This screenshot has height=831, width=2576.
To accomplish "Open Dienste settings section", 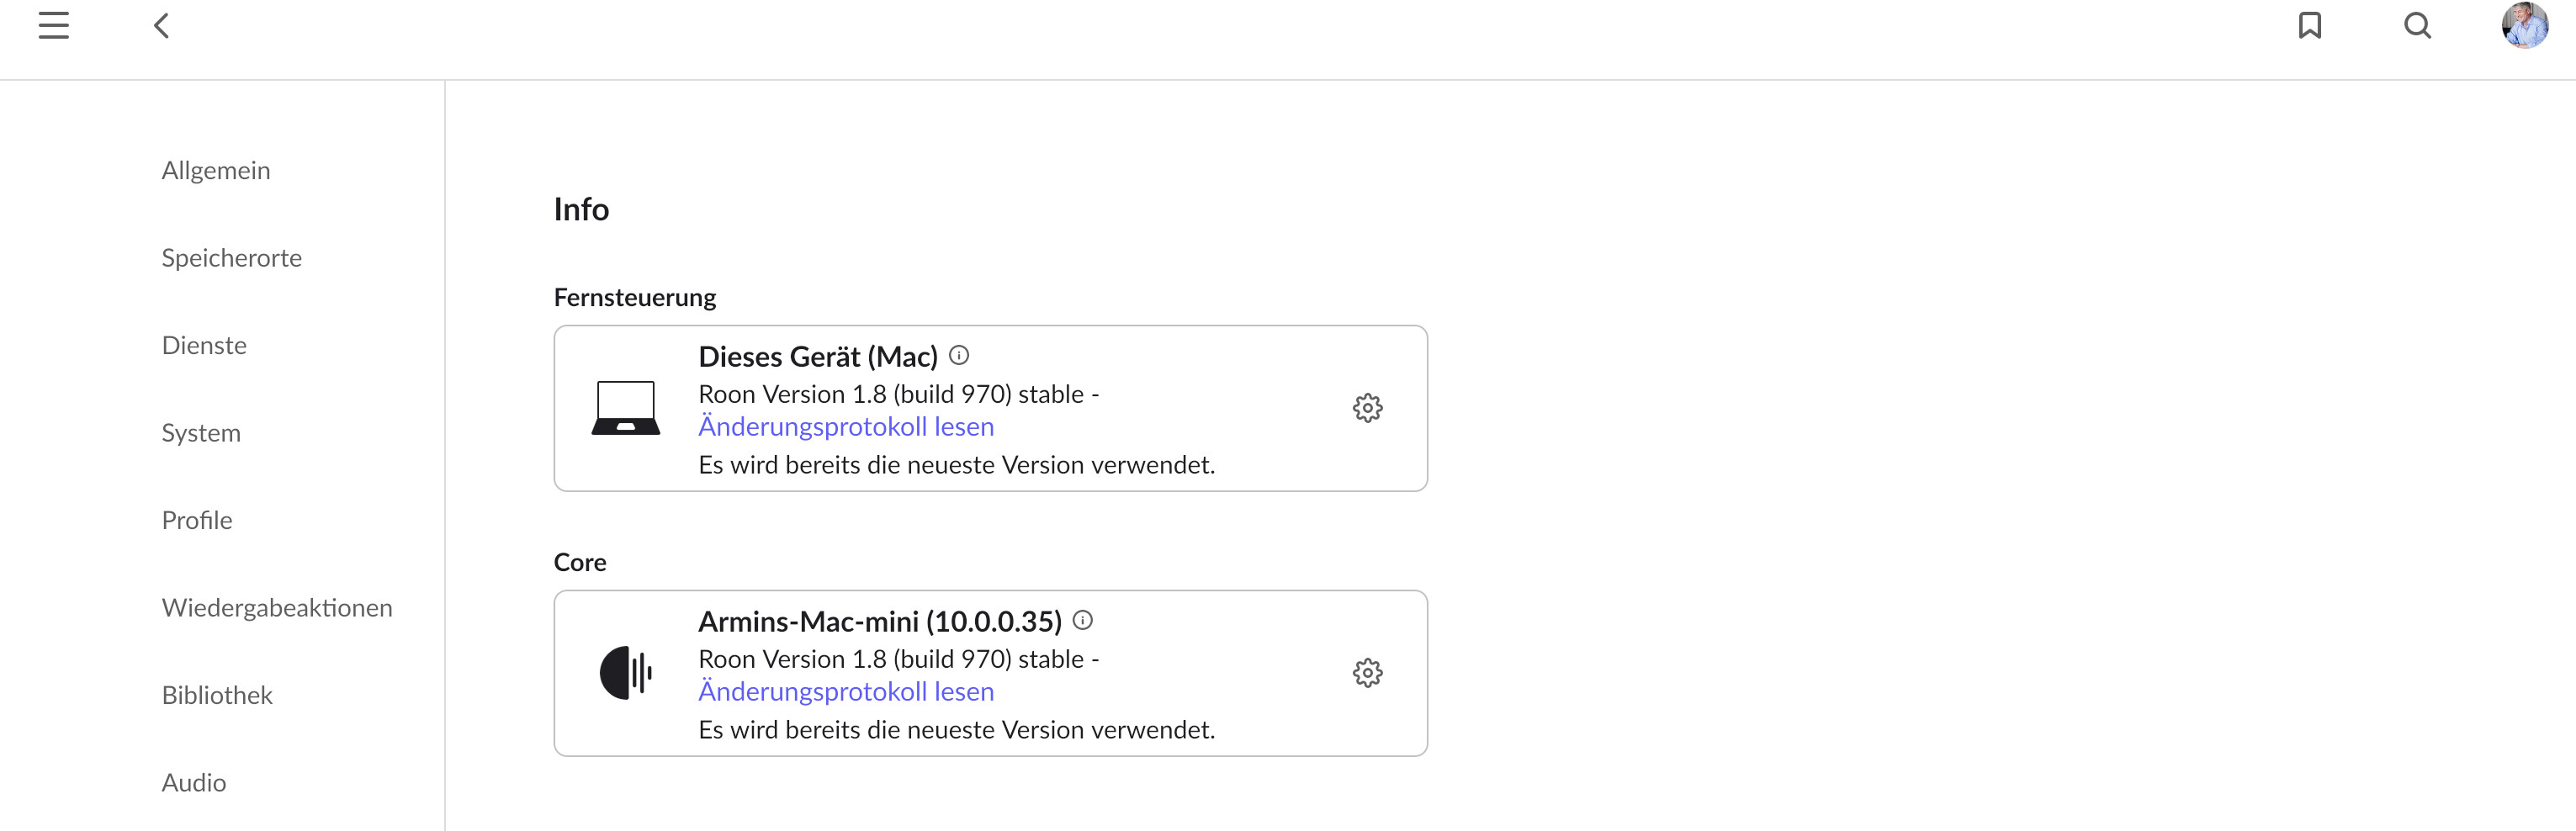I will tap(204, 346).
